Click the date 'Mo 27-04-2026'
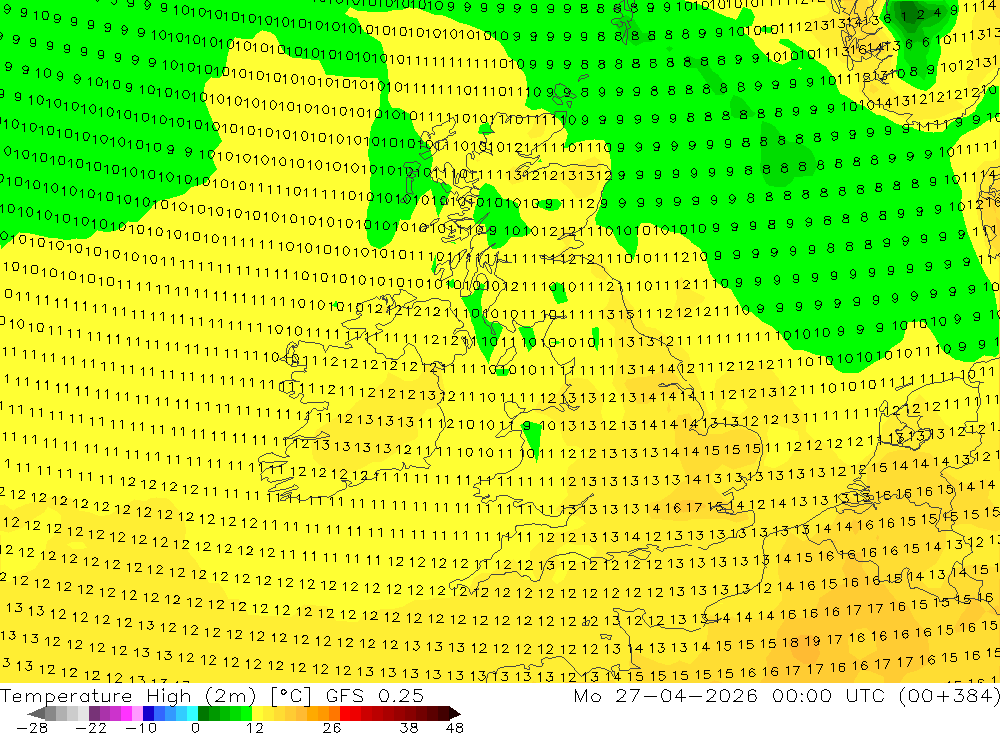Screen dimensions: 1000x733 tap(666, 695)
